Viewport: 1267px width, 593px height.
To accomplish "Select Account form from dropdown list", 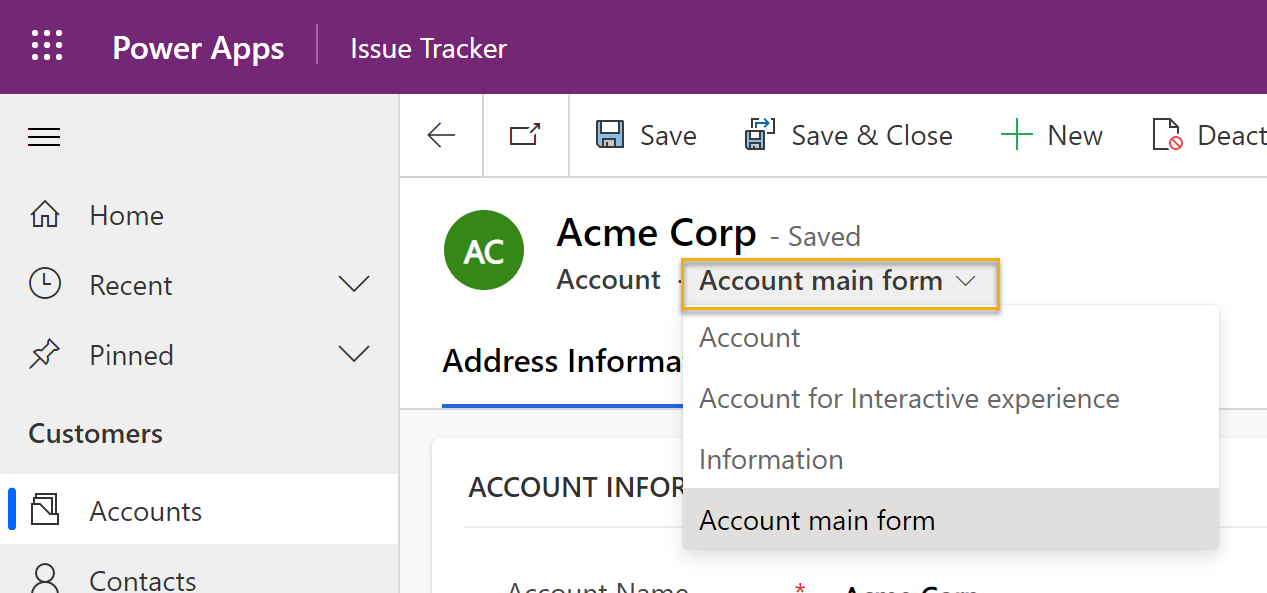I will [x=750, y=338].
